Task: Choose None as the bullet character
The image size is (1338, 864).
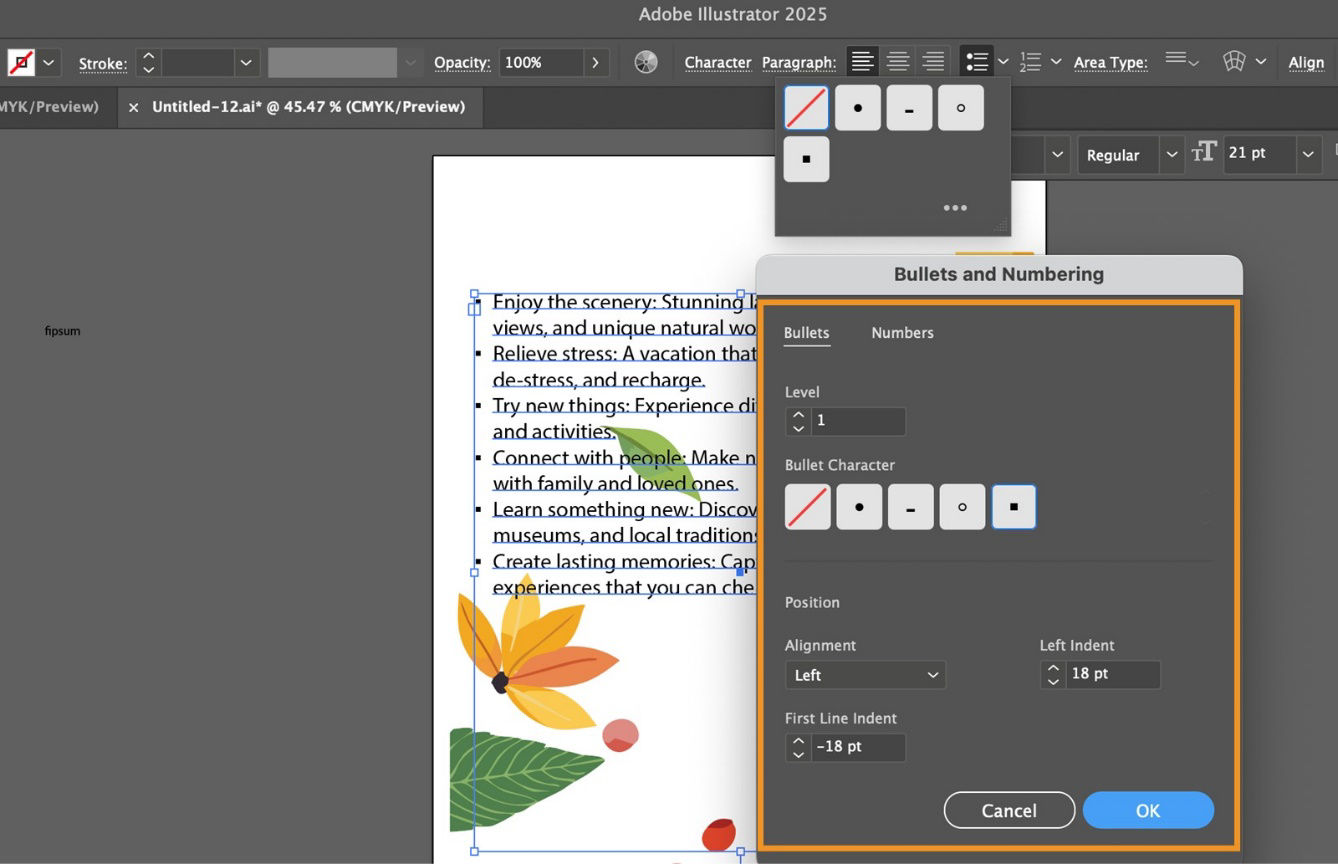Action: tap(807, 507)
